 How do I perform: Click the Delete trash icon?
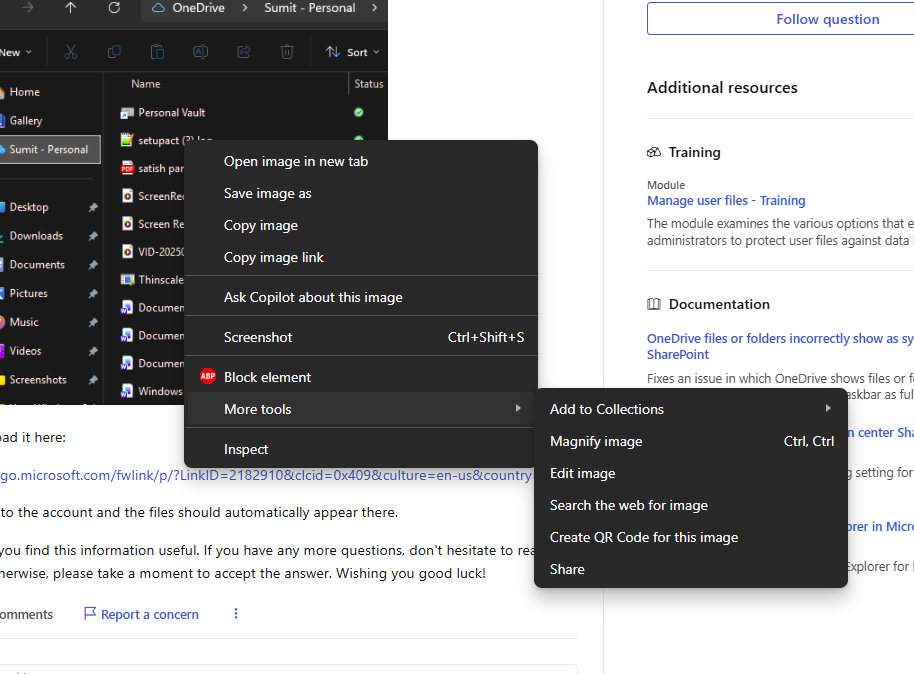click(x=287, y=52)
